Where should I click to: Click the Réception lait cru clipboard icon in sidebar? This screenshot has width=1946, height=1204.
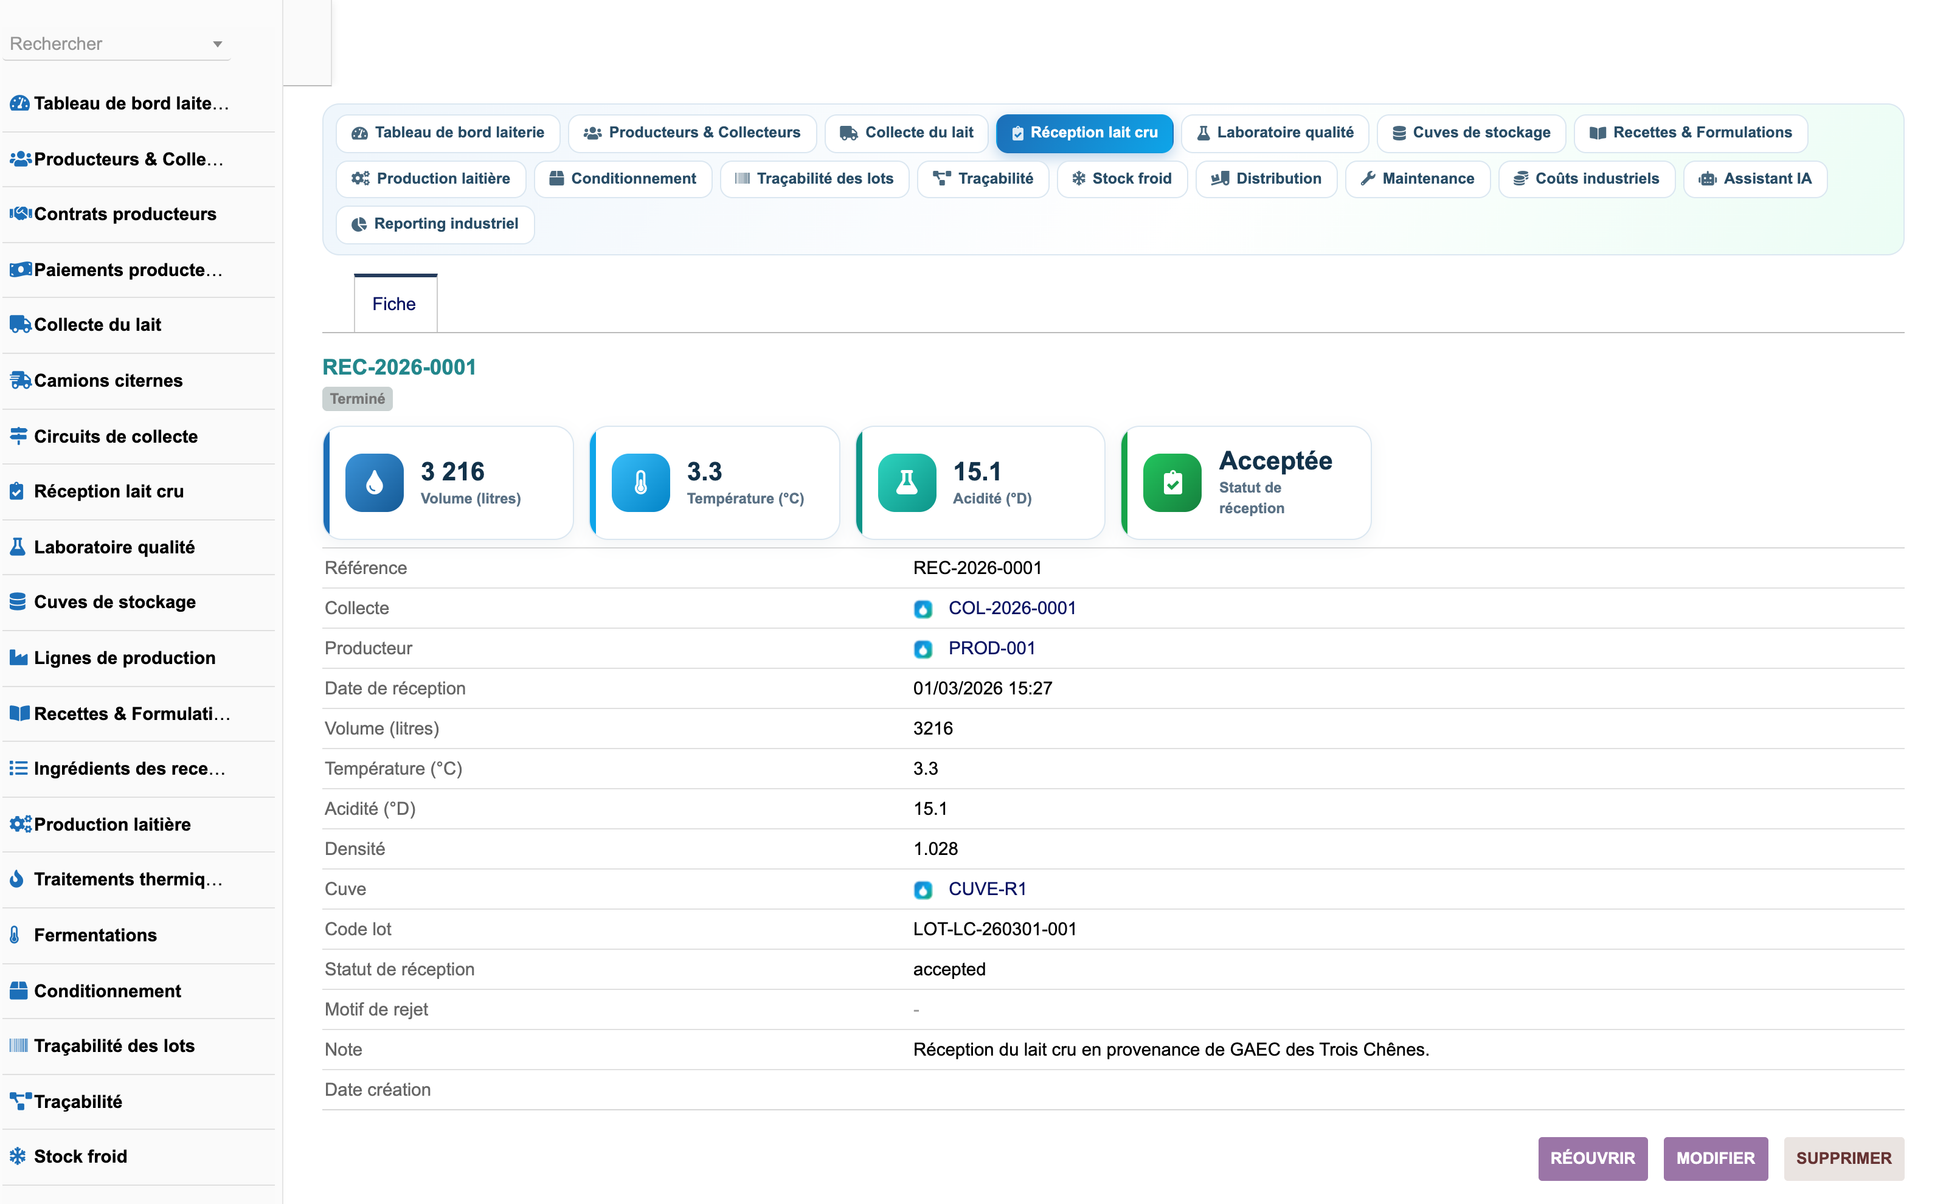tap(17, 491)
